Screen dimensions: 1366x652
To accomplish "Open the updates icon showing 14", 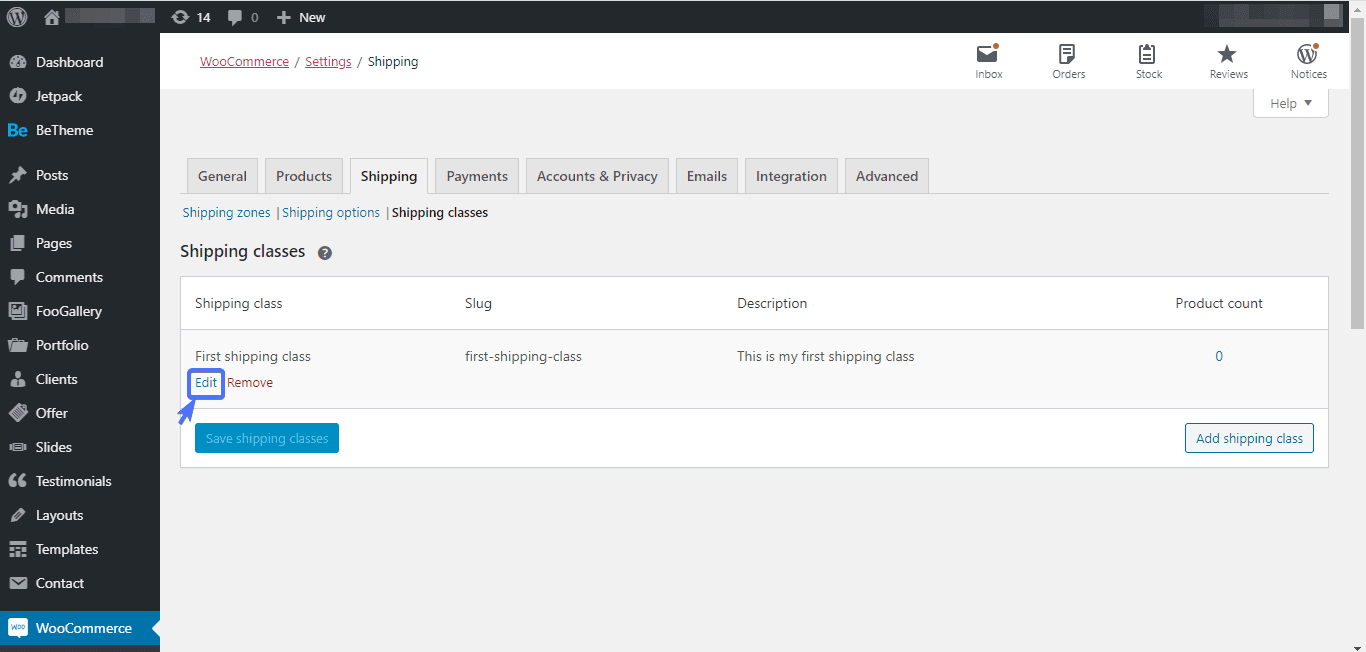I will pos(180,17).
